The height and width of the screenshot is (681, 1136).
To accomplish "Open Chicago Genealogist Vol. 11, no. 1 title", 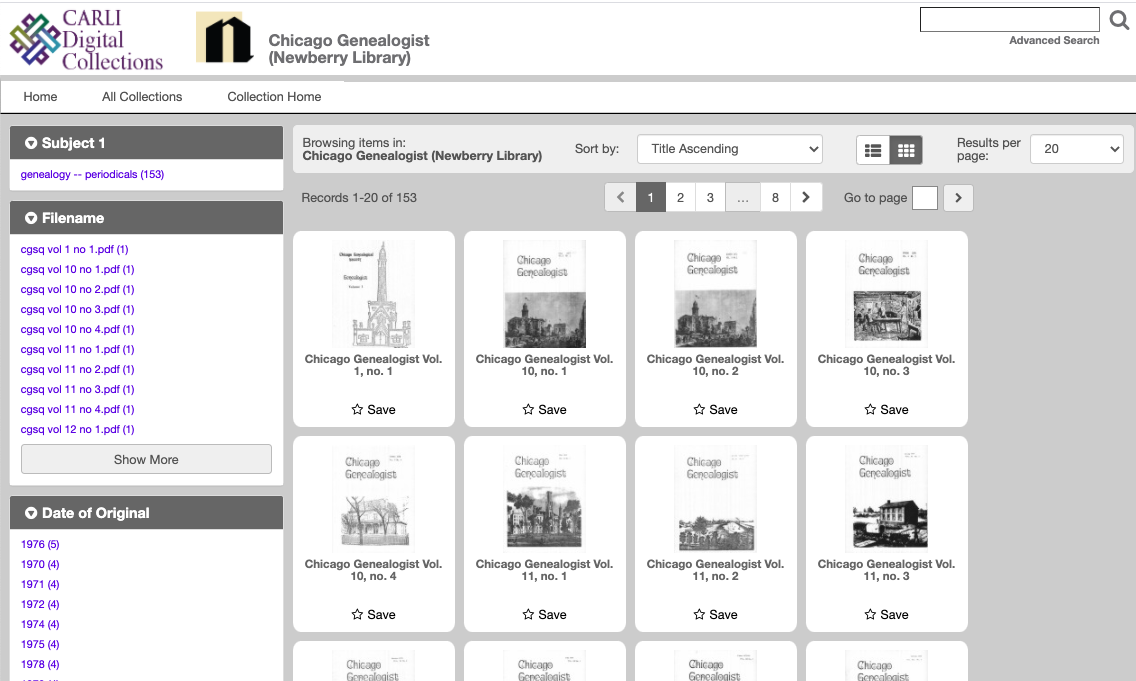I will coord(545,570).
